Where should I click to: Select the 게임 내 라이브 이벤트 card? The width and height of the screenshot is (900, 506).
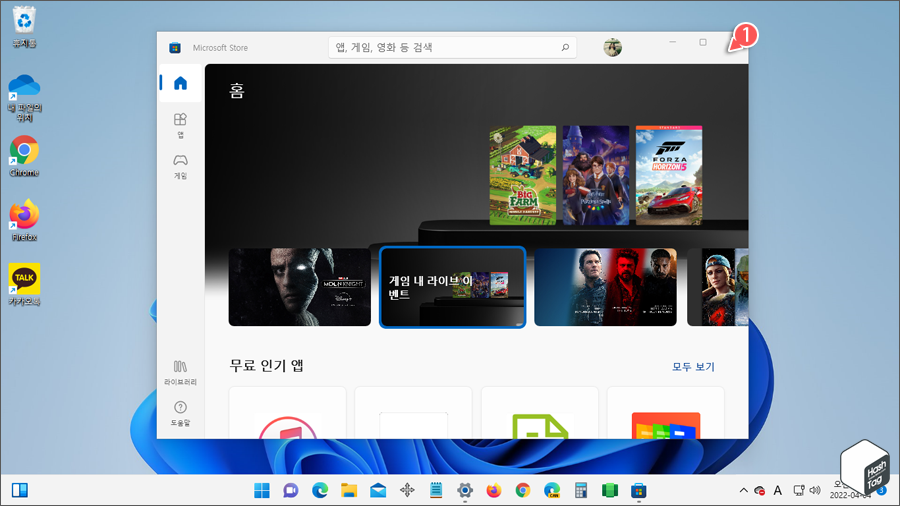pos(452,287)
